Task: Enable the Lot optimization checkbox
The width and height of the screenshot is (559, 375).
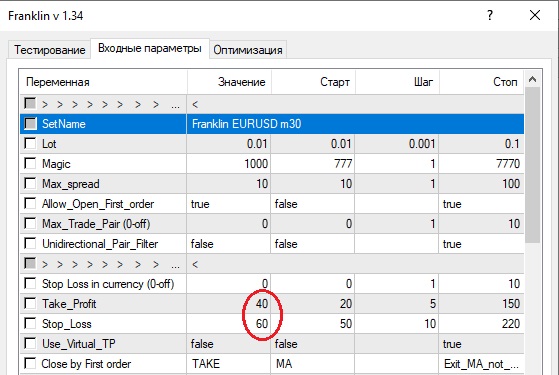Action: [30, 144]
